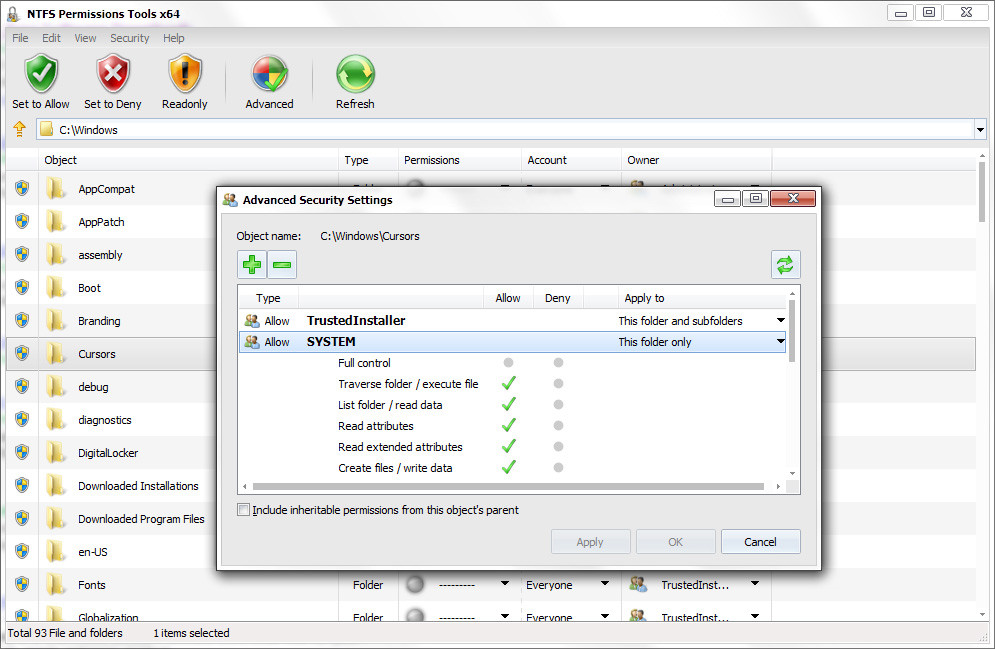Screen dimensions: 995x649
Task: Click the shield icon beside assembly
Action: point(22,254)
